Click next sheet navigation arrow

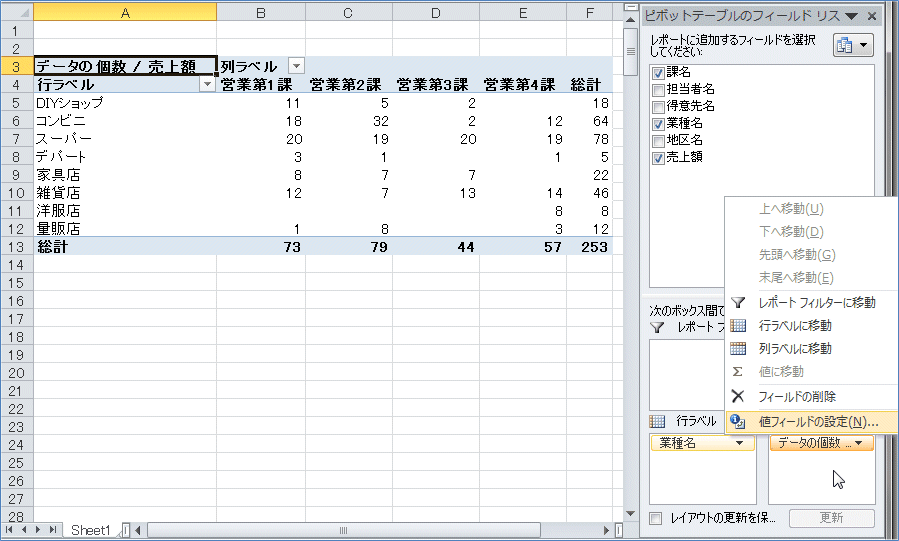click(38, 530)
